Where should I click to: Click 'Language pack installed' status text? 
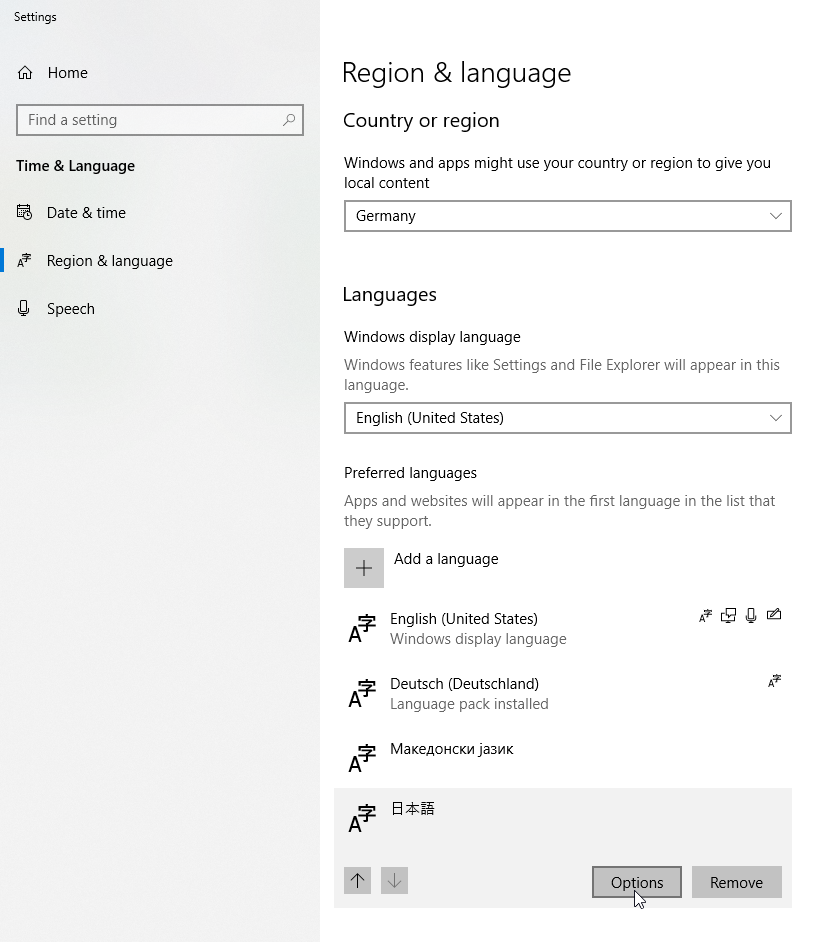click(x=469, y=703)
